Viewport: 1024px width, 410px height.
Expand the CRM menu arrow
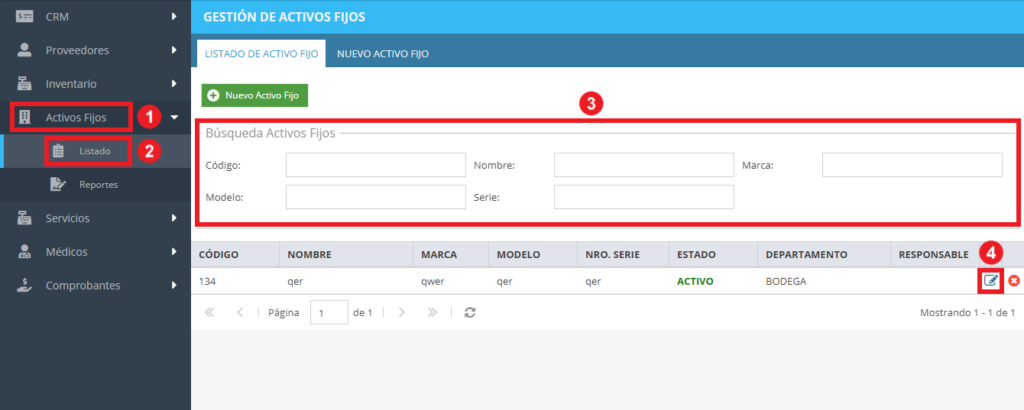tap(174, 16)
